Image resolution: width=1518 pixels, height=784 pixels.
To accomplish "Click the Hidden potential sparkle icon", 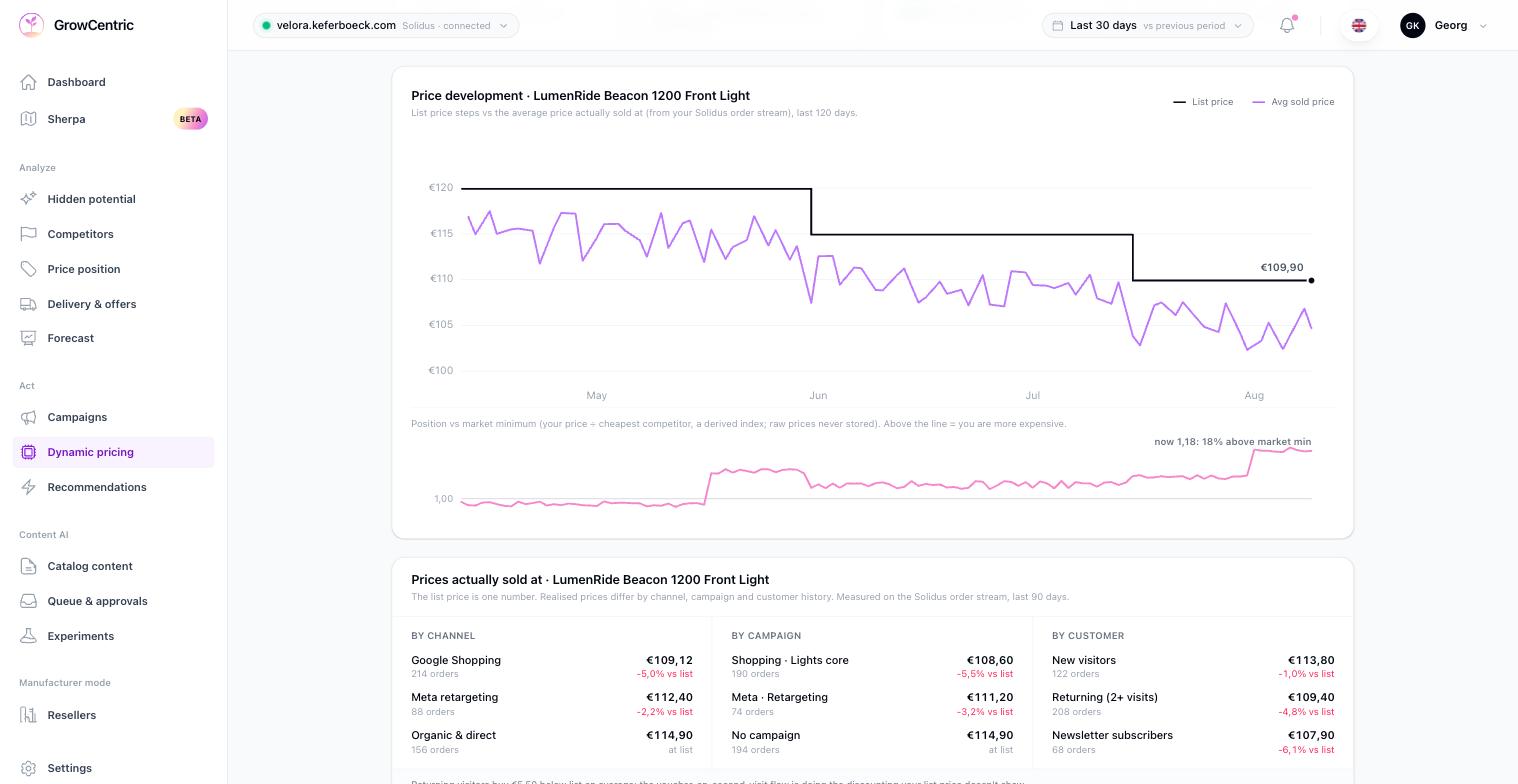I will pyautogui.click(x=28, y=199).
